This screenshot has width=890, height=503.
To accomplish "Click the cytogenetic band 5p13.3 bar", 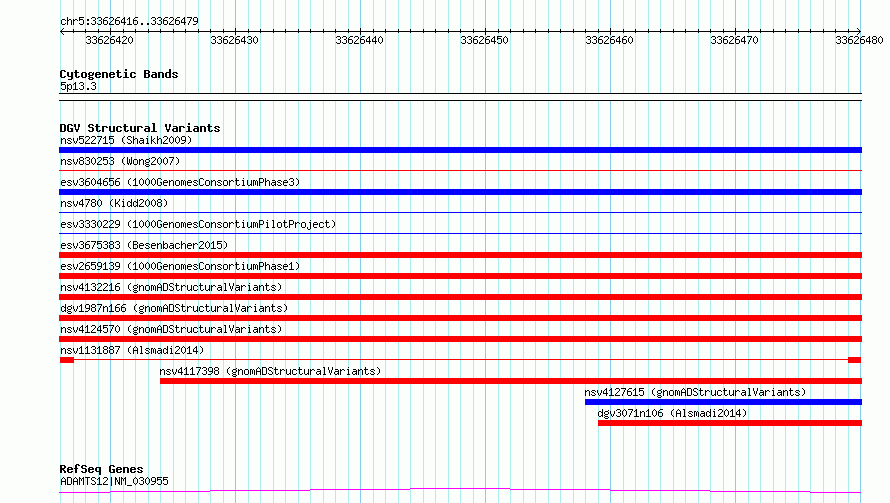I will (x=460, y=97).
